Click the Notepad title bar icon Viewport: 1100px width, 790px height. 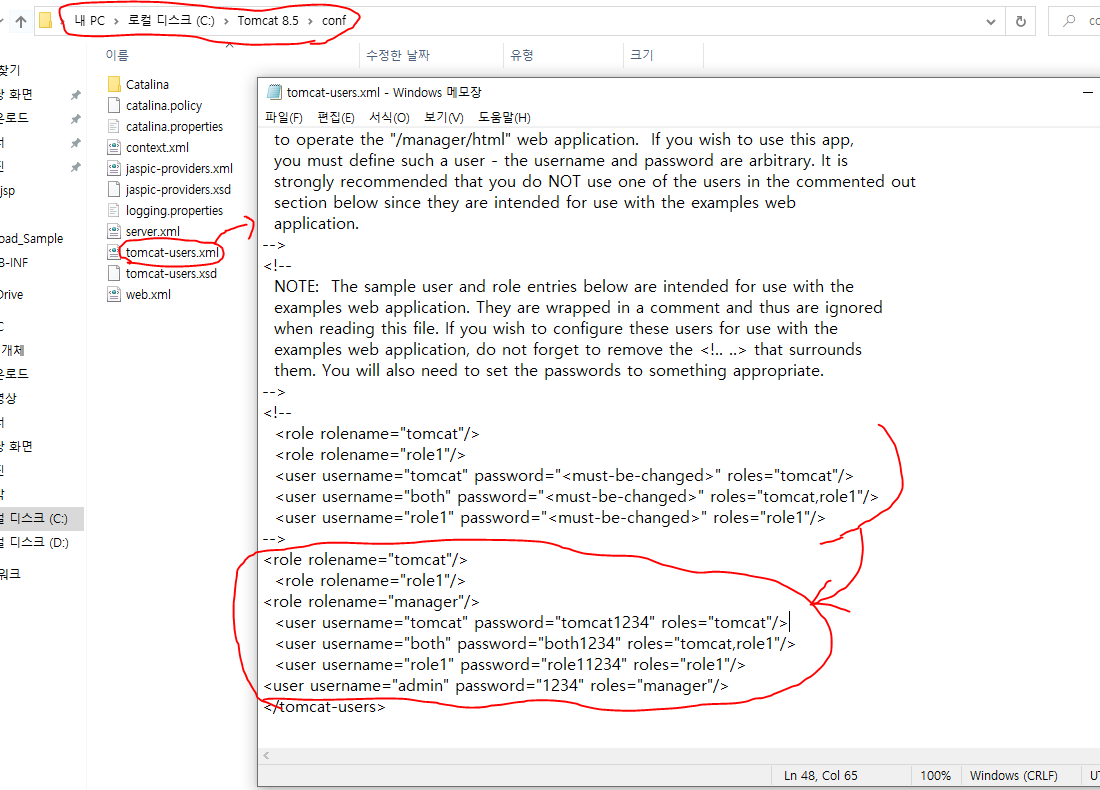point(274,92)
